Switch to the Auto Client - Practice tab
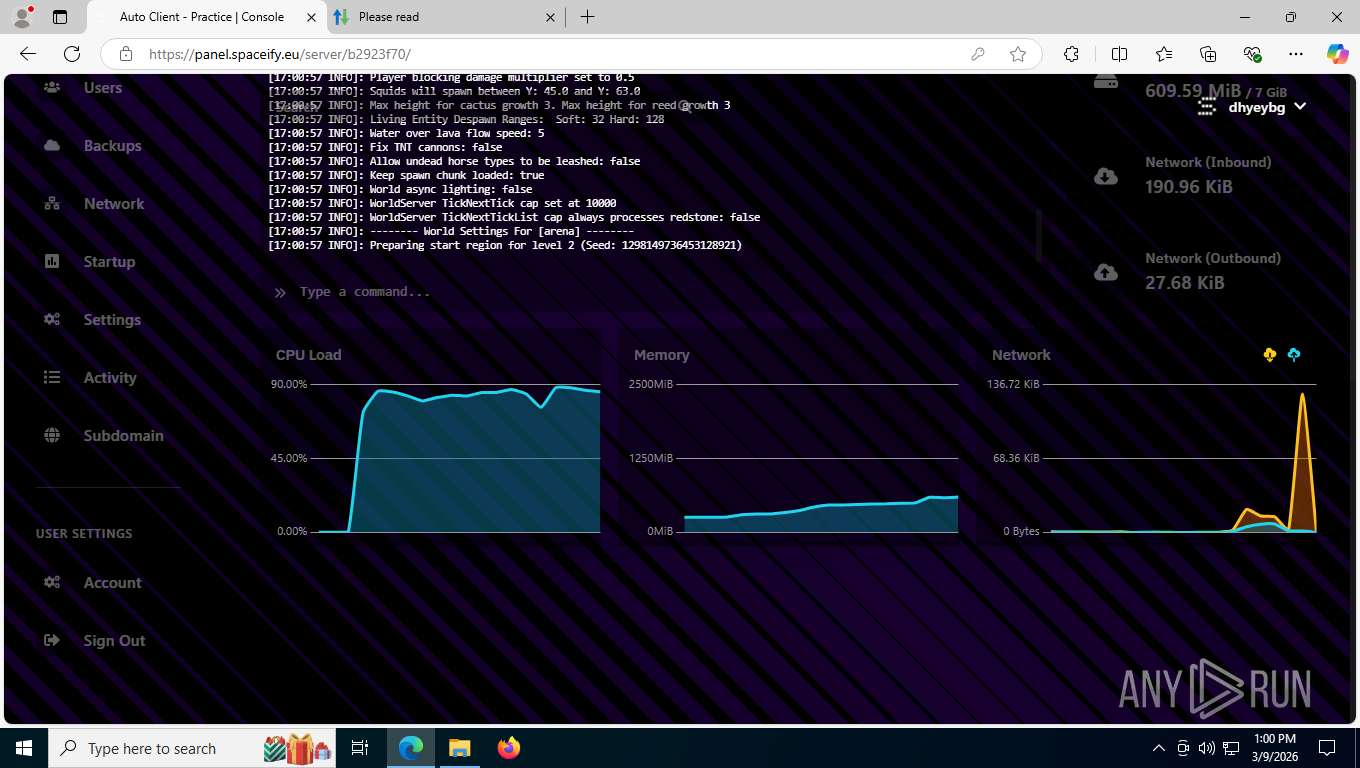The width and height of the screenshot is (1360, 768). click(x=207, y=17)
